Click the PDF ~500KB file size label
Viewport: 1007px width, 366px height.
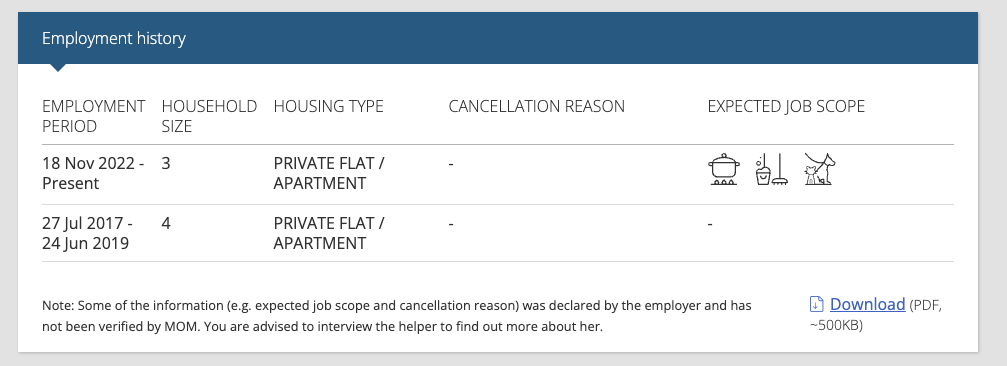click(x=876, y=315)
